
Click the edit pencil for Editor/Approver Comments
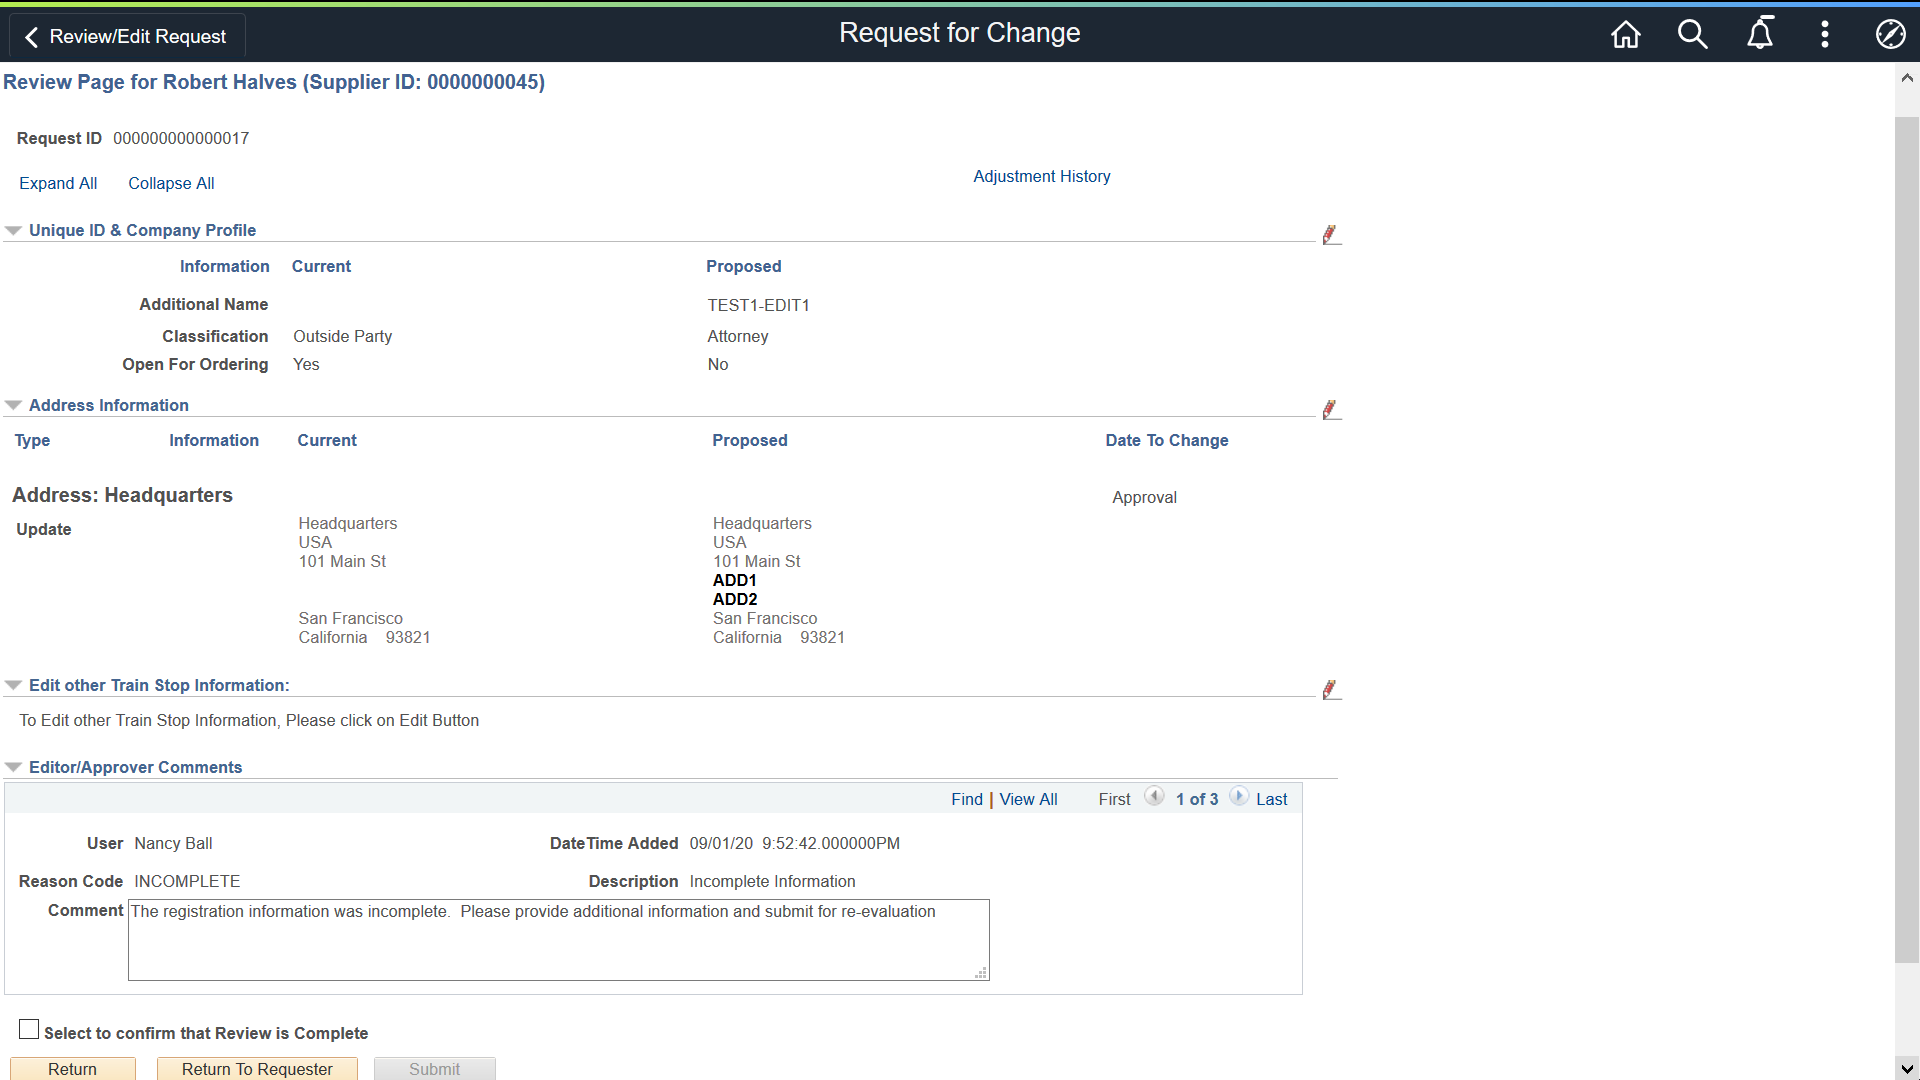[1331, 688]
